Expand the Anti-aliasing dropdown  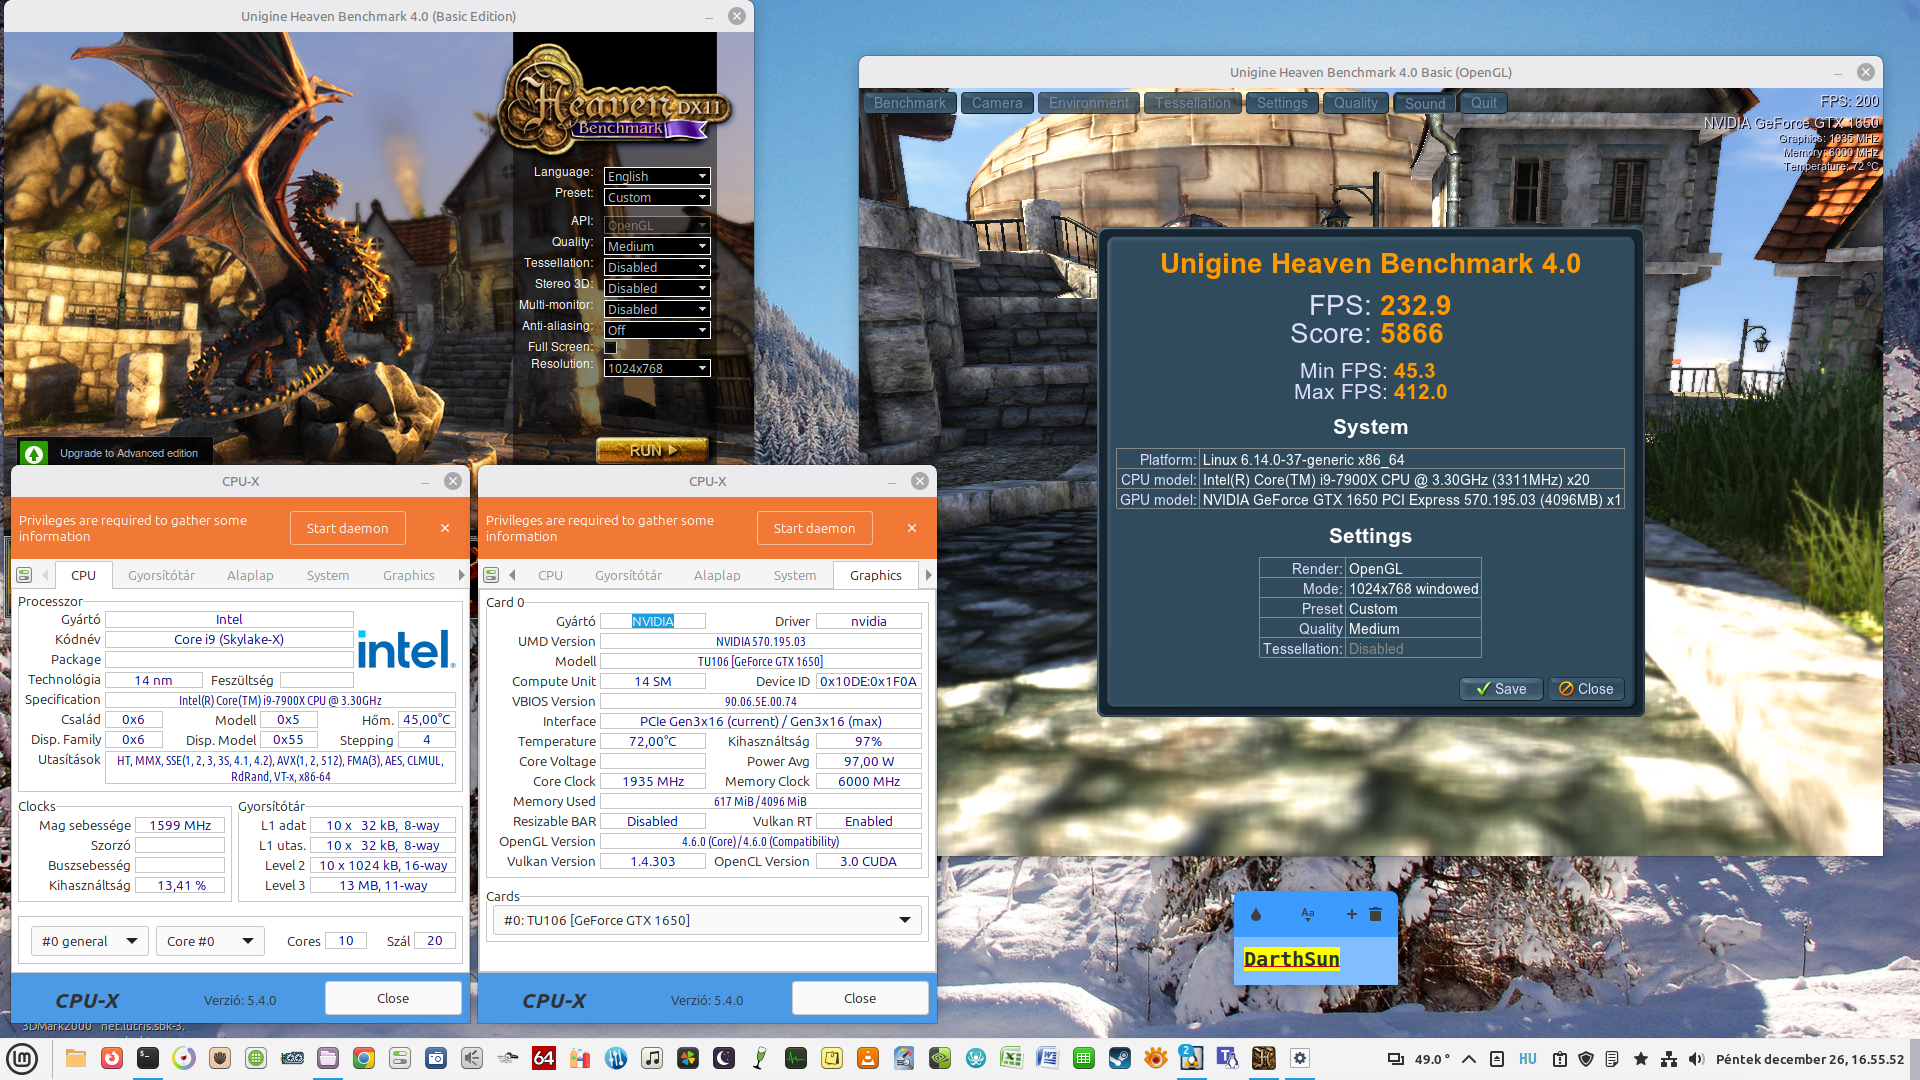point(657,330)
